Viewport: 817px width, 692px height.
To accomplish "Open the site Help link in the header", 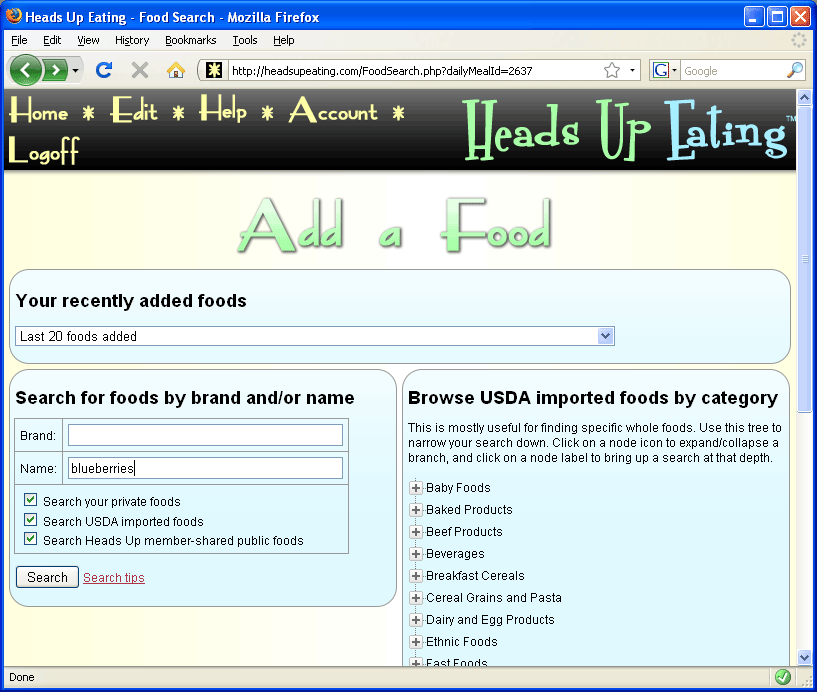I will point(223,109).
